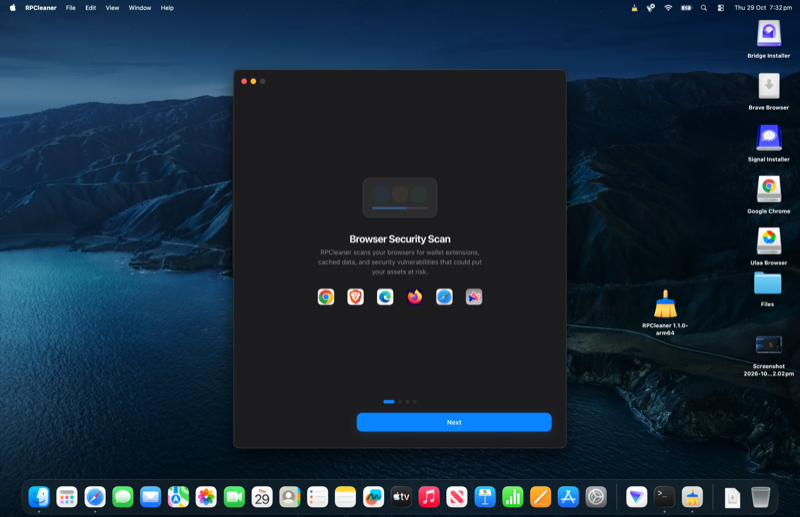
Task: Open the Downloads stack in the Dock
Action: pos(732,497)
